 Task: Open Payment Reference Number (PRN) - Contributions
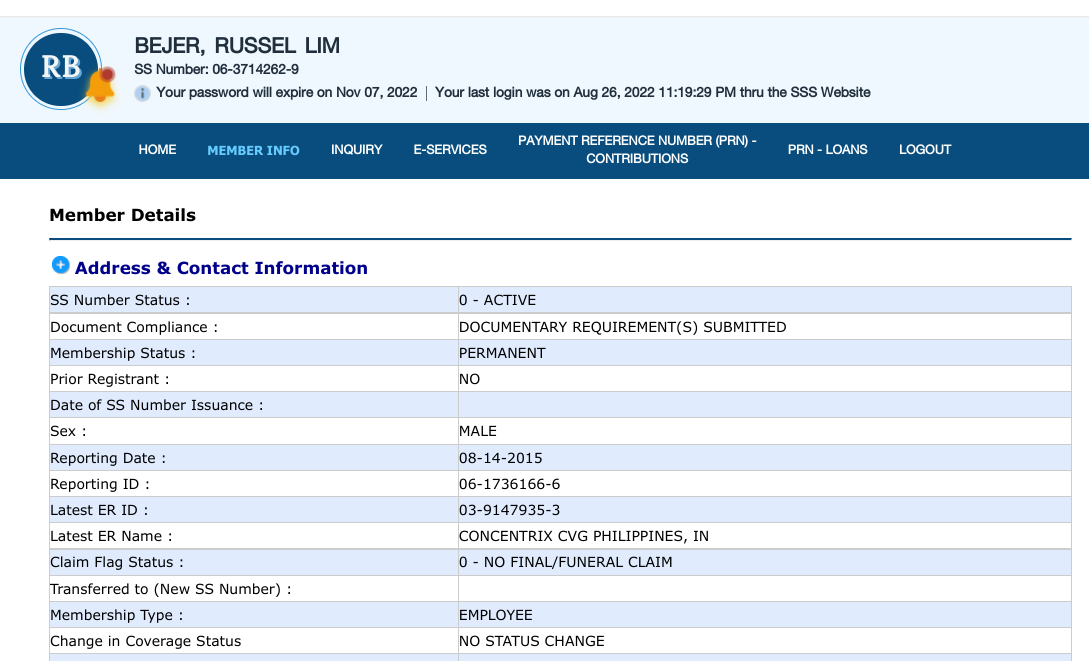(x=637, y=150)
